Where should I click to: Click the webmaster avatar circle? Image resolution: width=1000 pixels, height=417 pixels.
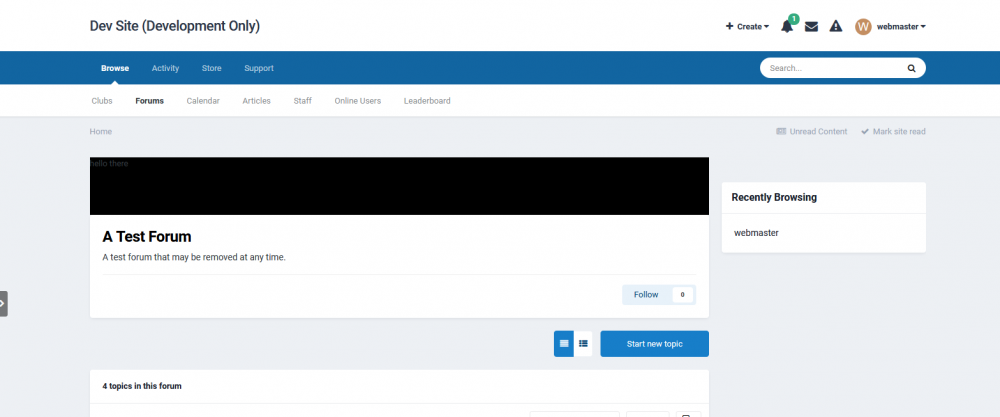863,26
